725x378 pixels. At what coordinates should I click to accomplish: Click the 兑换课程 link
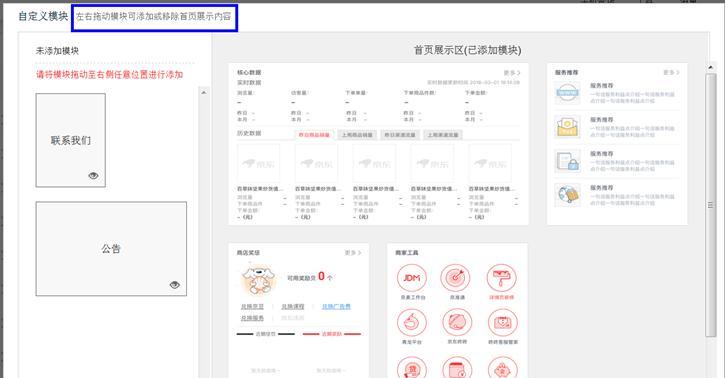pyautogui.click(x=293, y=306)
